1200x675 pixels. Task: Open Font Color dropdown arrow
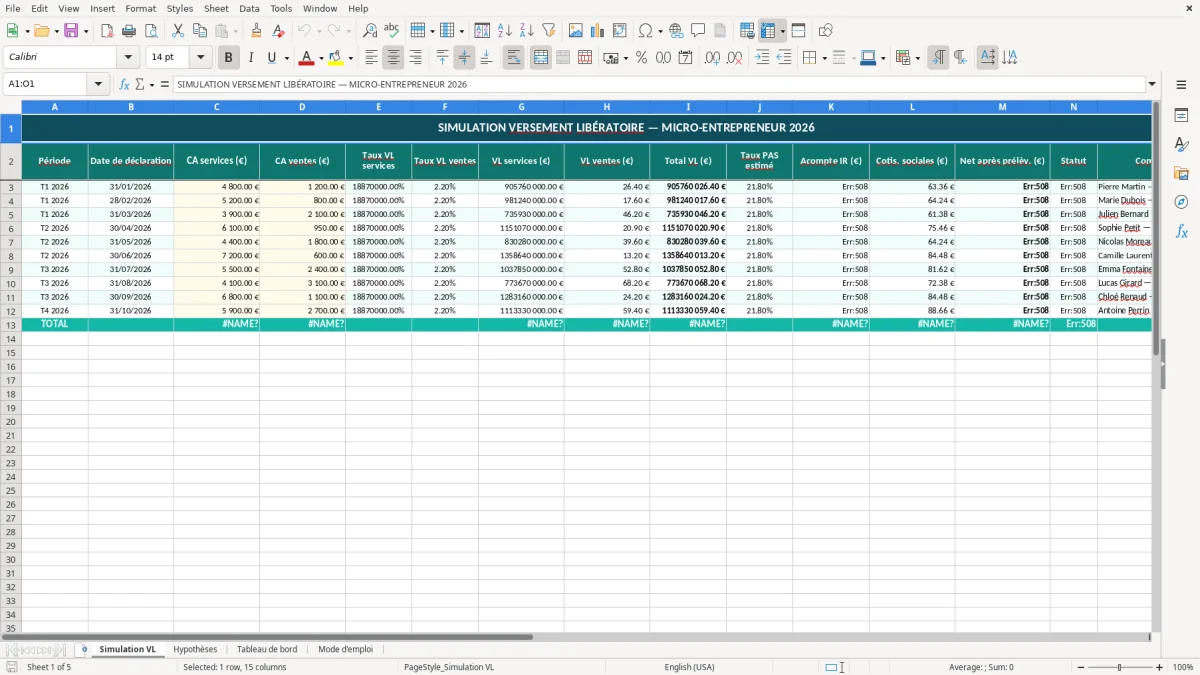[321, 58]
